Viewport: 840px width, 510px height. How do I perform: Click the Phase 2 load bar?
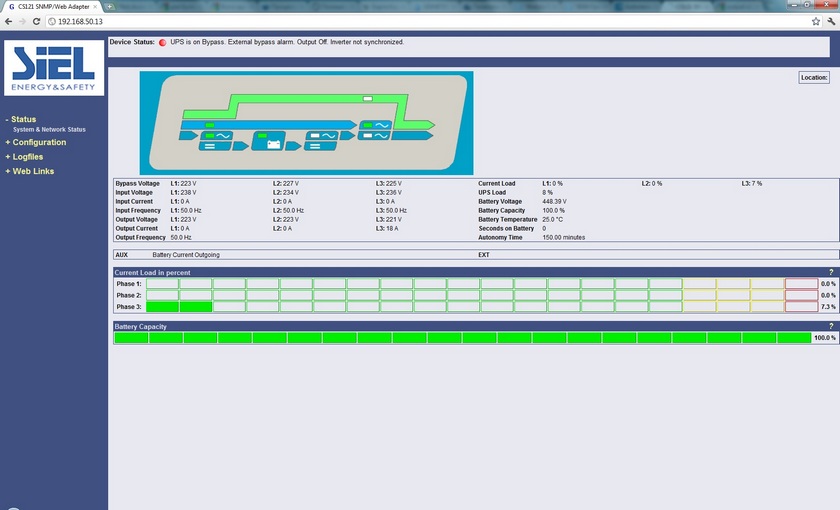(x=482, y=295)
